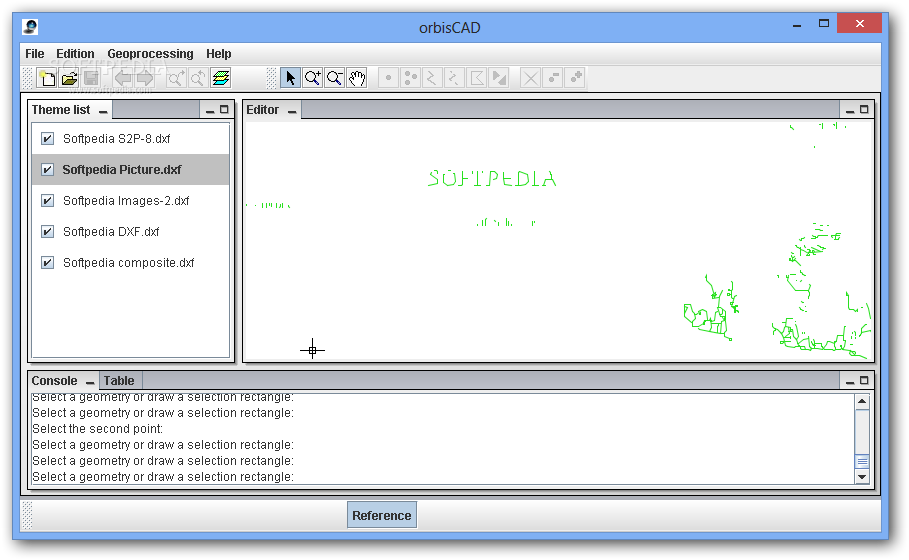Select the arrow selection tool
This screenshot has height=560, width=909.
coord(290,78)
